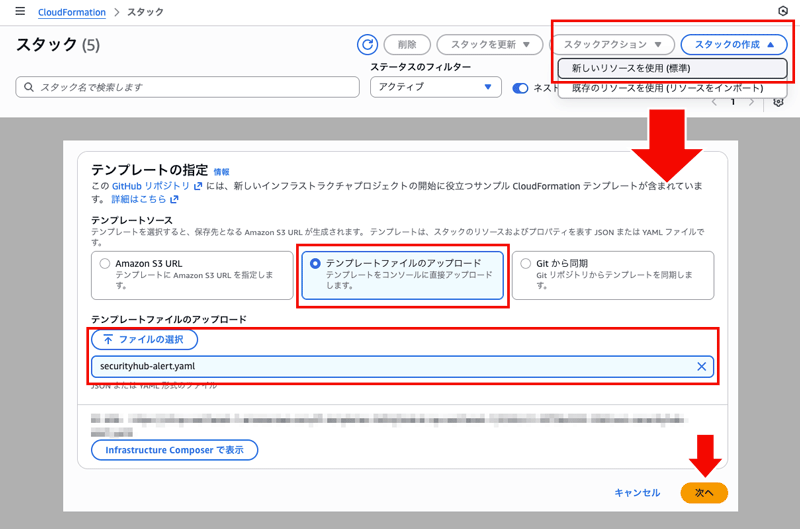Open the GitHub リポジトリ link

coord(151,186)
